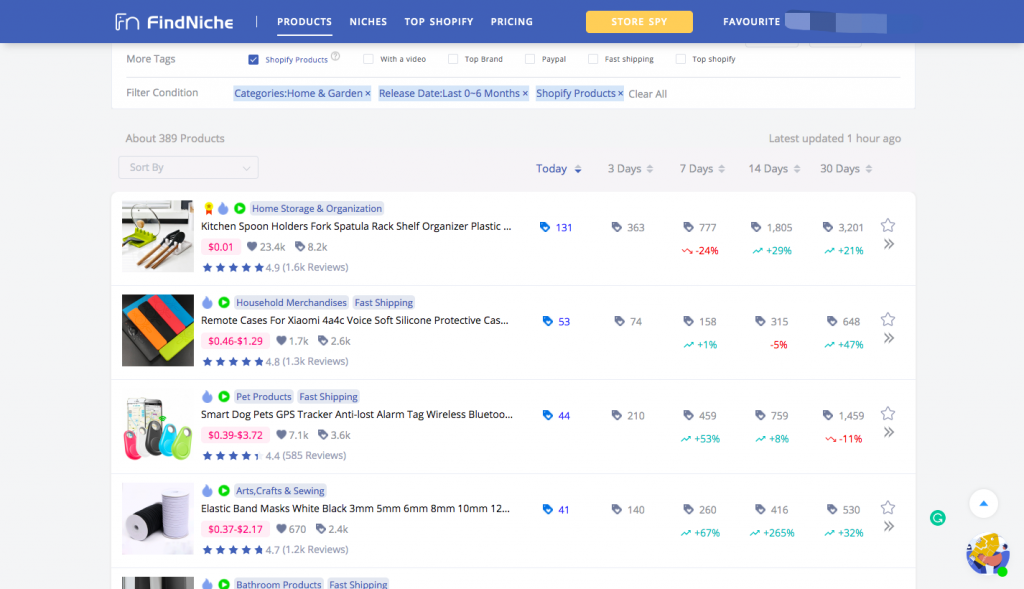The height and width of the screenshot is (589, 1024).
Task: Expand details arrows for Elastic Band Masks
Action: (889, 526)
